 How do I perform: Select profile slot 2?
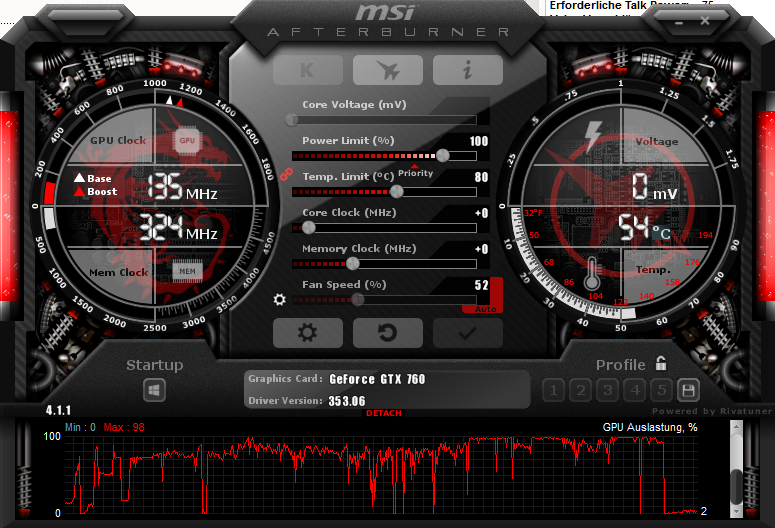(x=581, y=391)
